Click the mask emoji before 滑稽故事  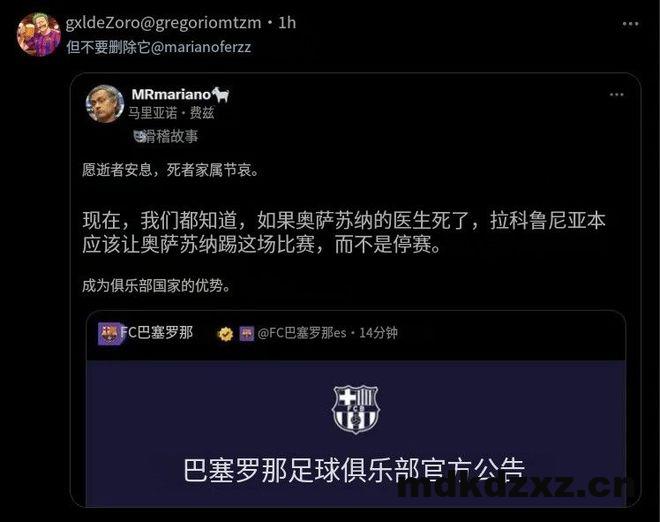pyautogui.click(x=139, y=136)
